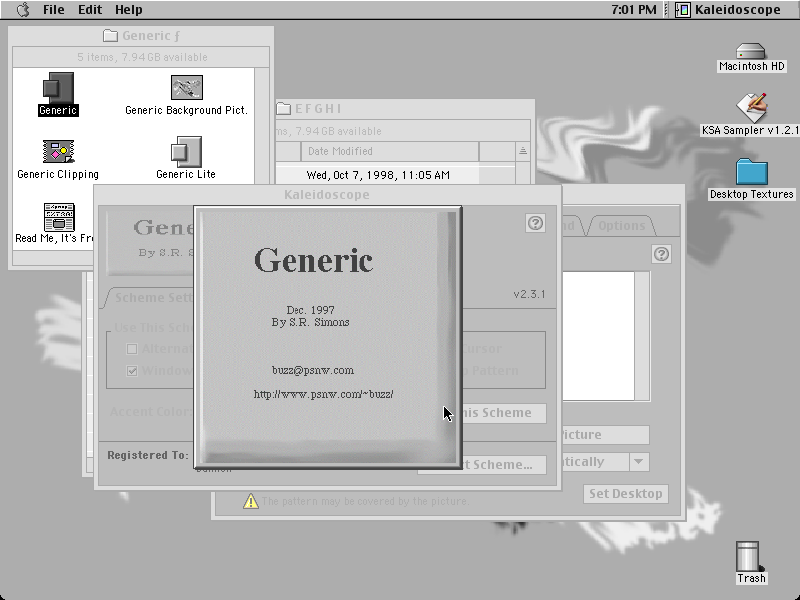Click the Kaleidoscope window title bar
This screenshot has height=600, width=800.
coord(327,194)
